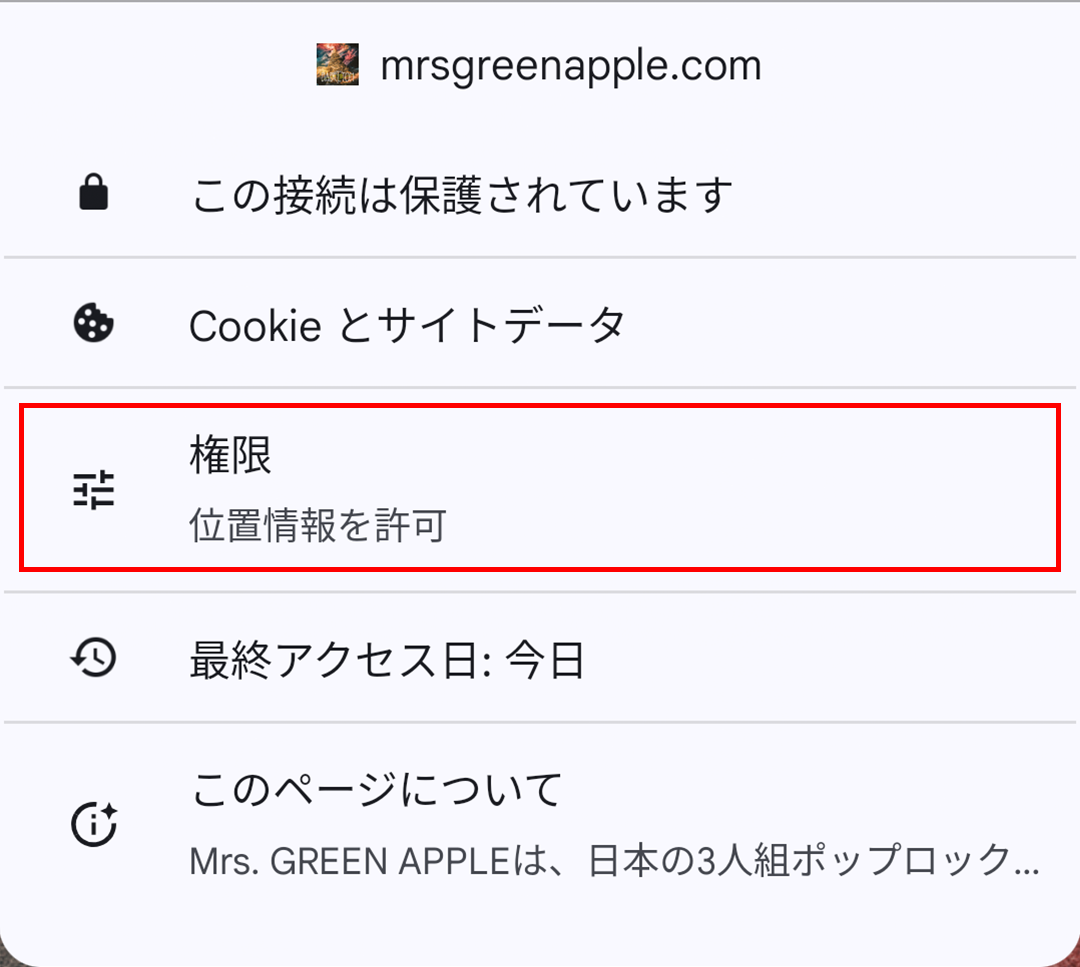Tap the history clock icon
Image resolution: width=1080 pixels, height=967 pixels.
[x=94, y=658]
